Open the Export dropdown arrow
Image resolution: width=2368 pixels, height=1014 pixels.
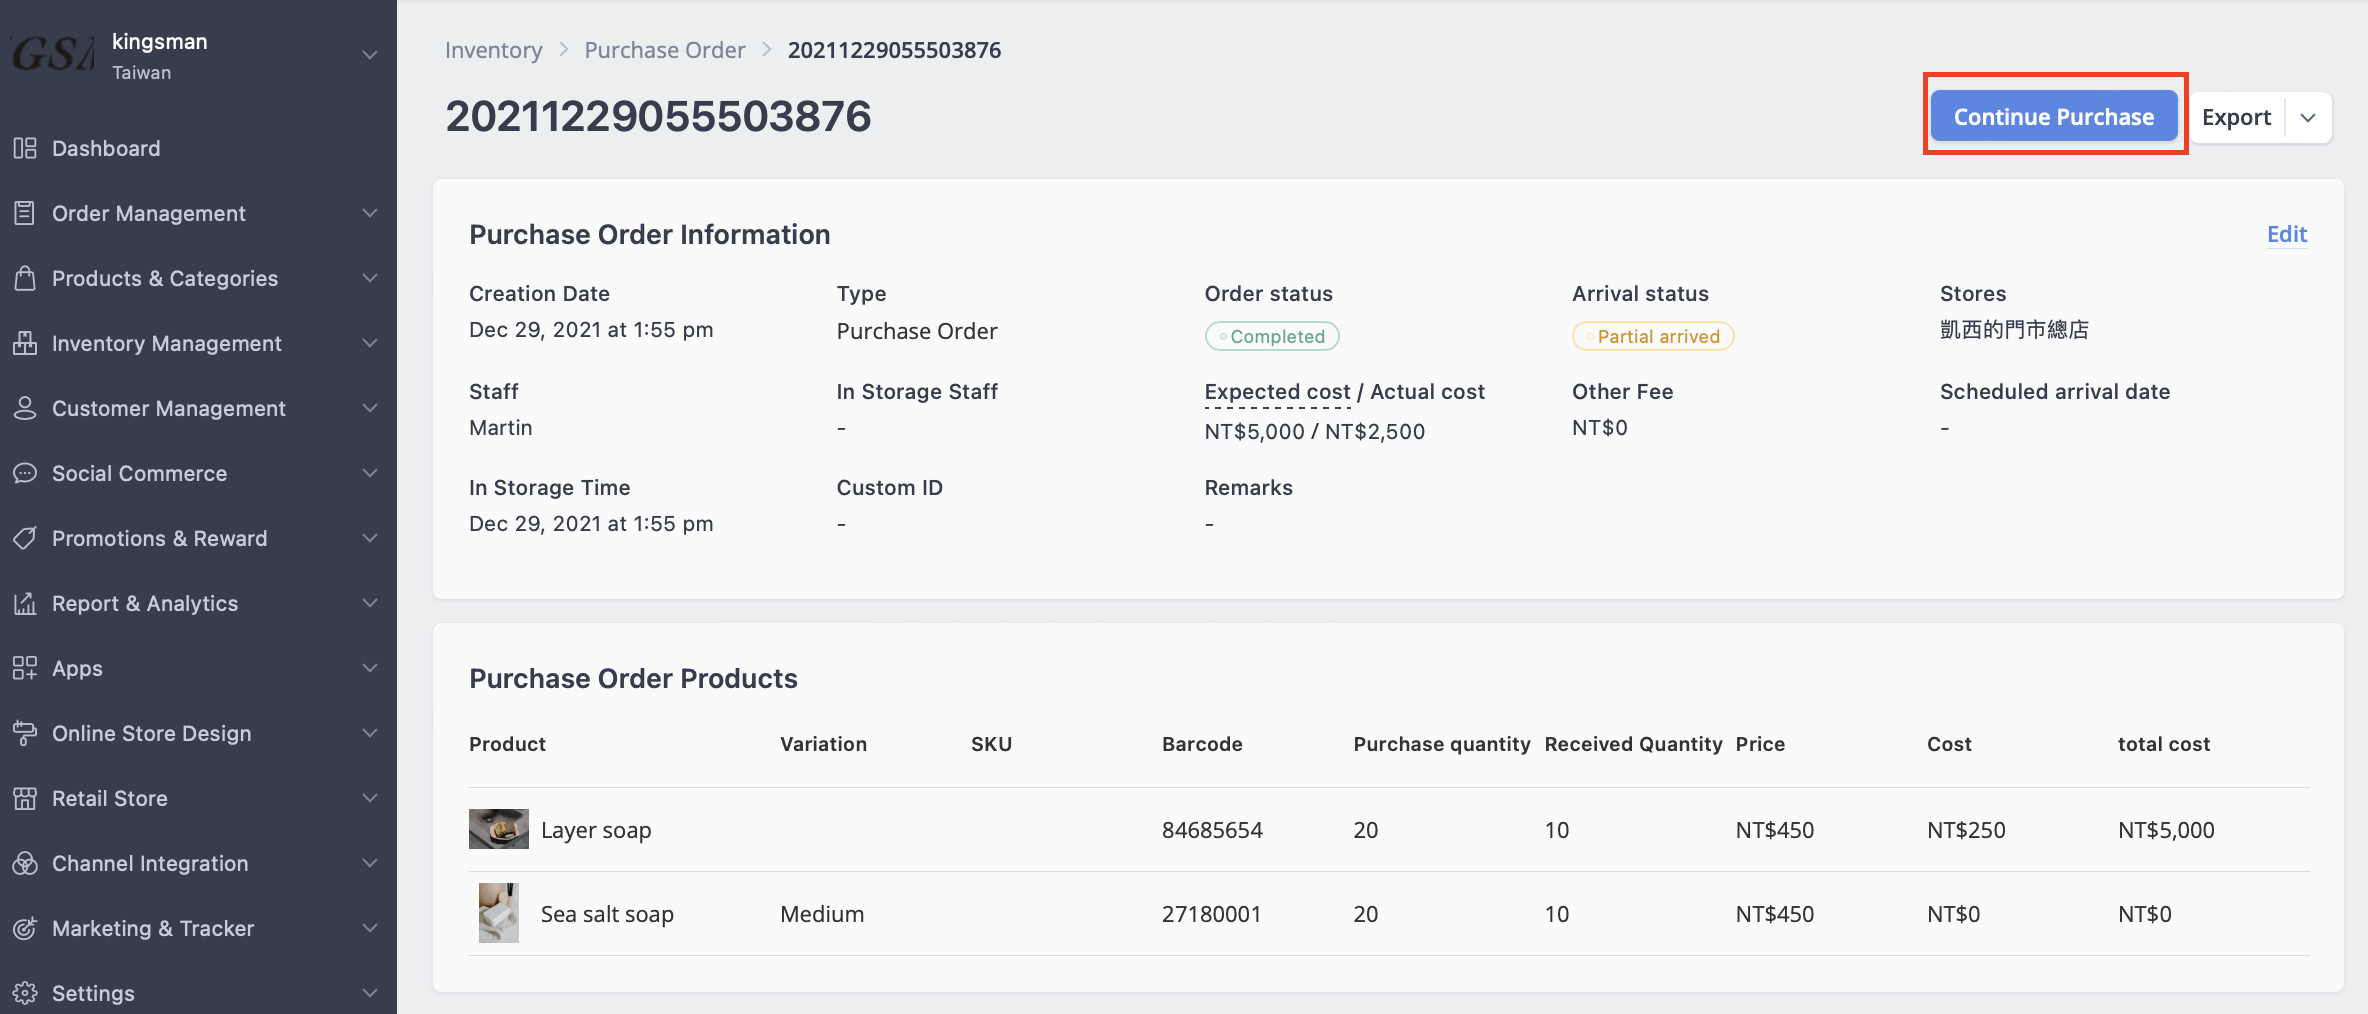[x=2308, y=118]
